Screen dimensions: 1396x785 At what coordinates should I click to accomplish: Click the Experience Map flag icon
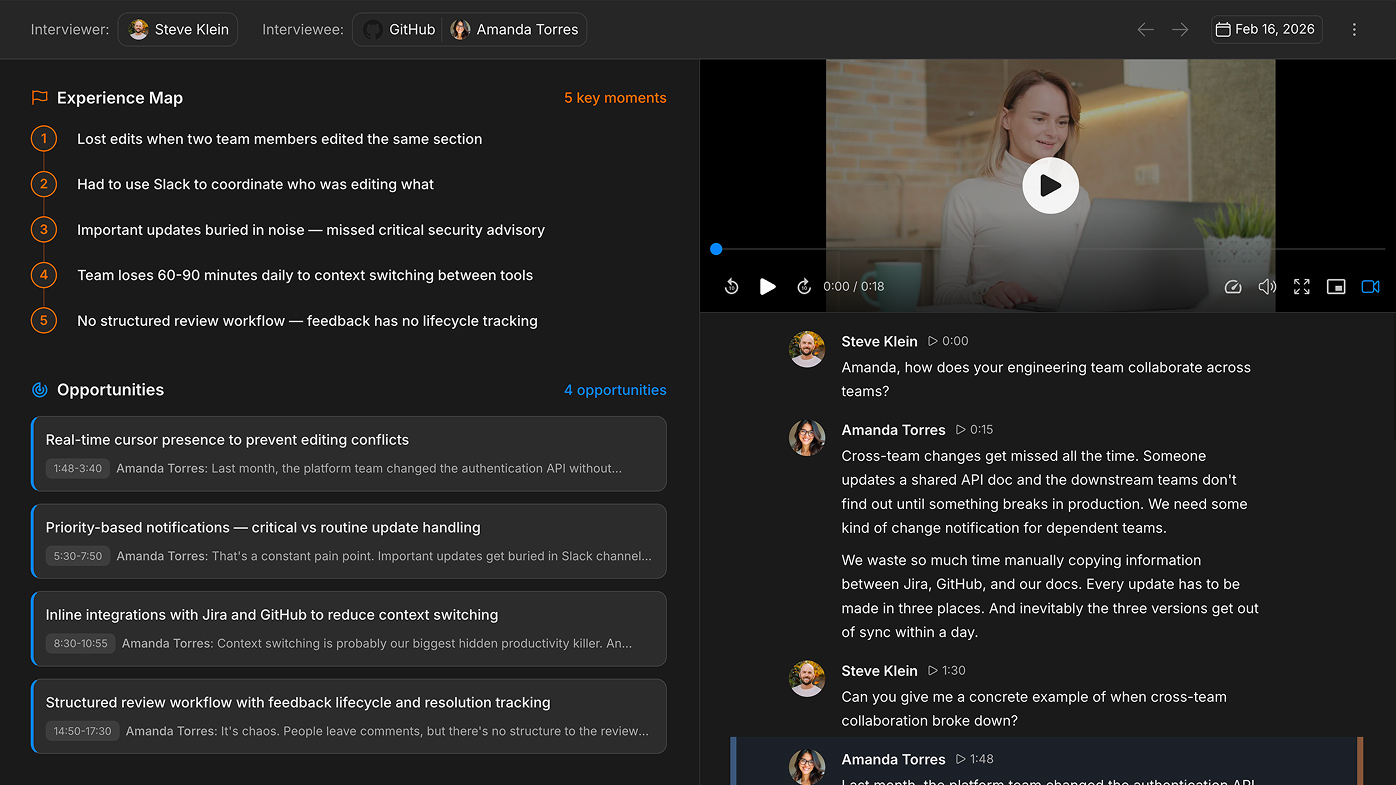tap(39, 97)
